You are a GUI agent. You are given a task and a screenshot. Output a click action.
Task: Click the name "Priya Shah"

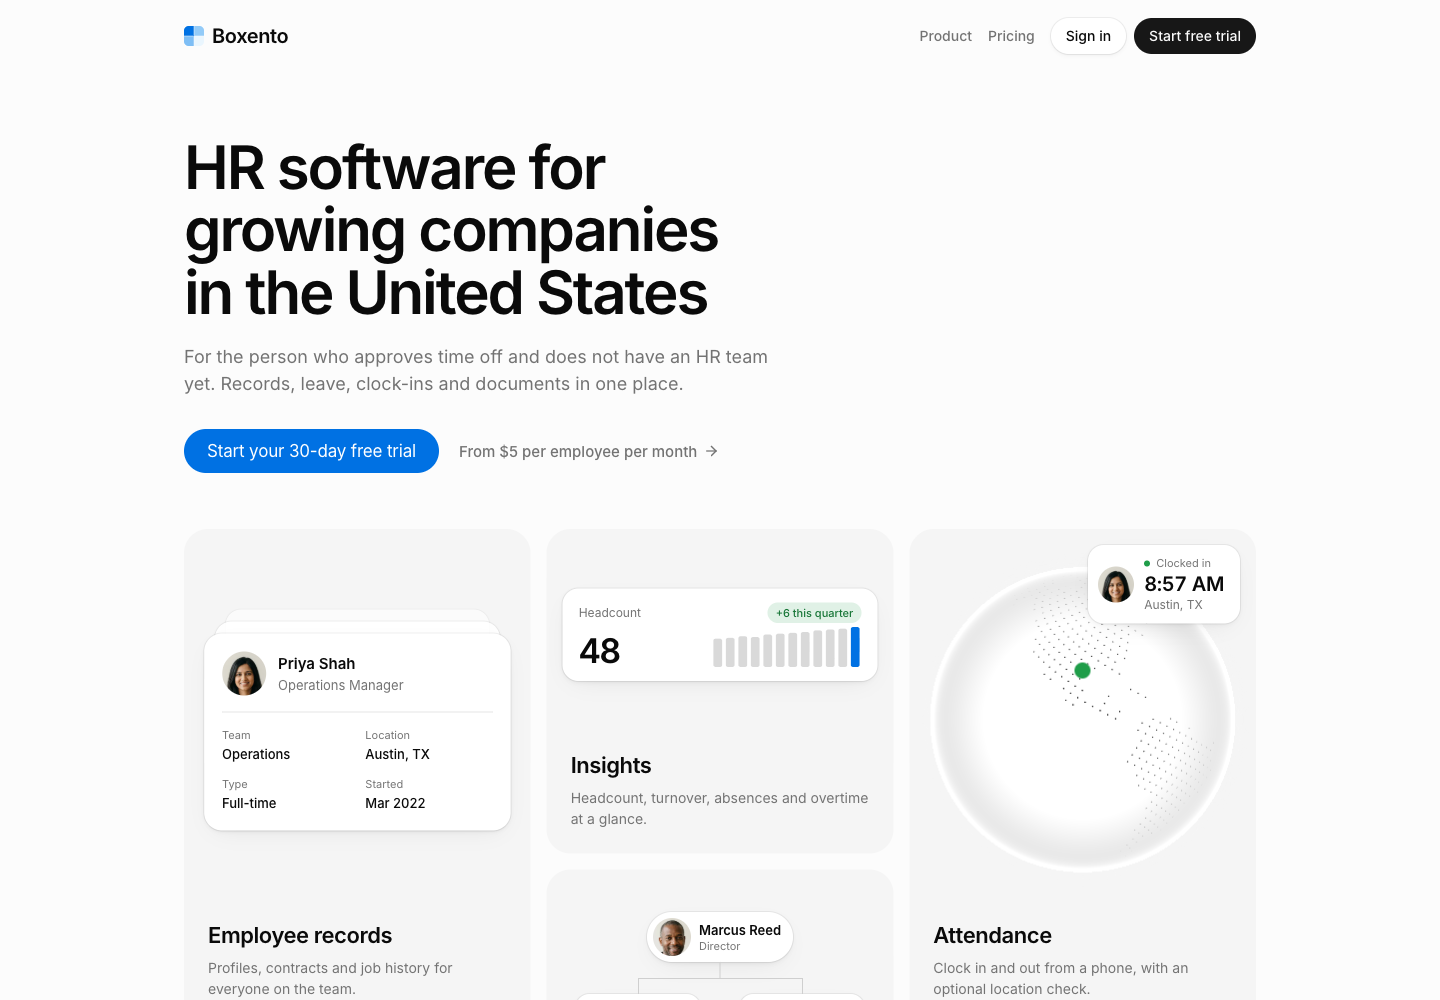click(316, 664)
